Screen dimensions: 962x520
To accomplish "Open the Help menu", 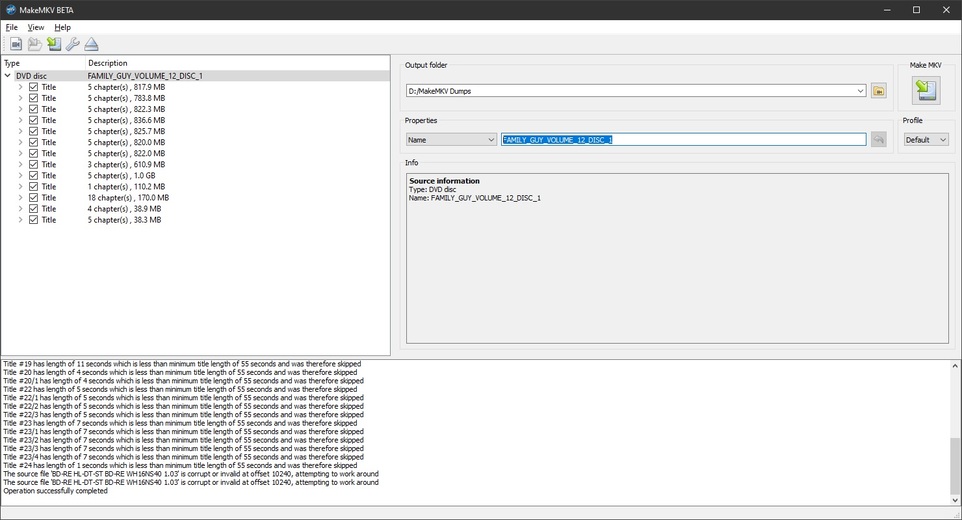I will point(63,27).
